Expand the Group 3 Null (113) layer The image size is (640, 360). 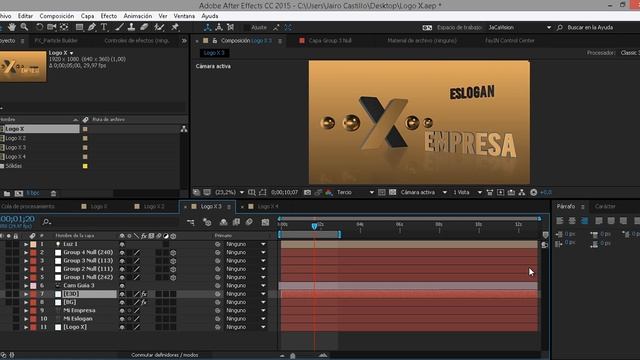coord(26,261)
